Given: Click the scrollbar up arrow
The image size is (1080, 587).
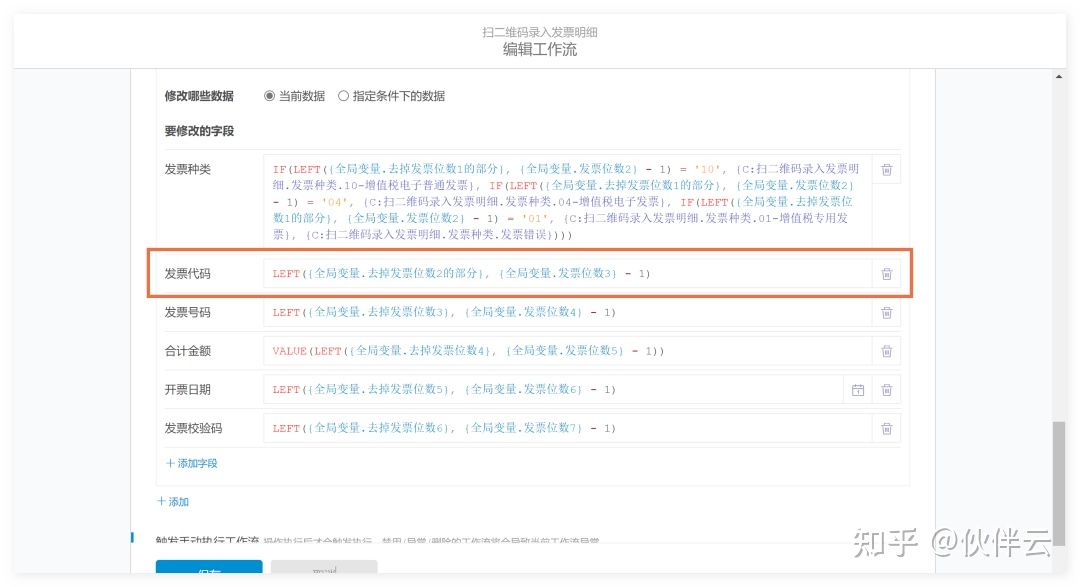Looking at the screenshot, I should [x=1059, y=77].
